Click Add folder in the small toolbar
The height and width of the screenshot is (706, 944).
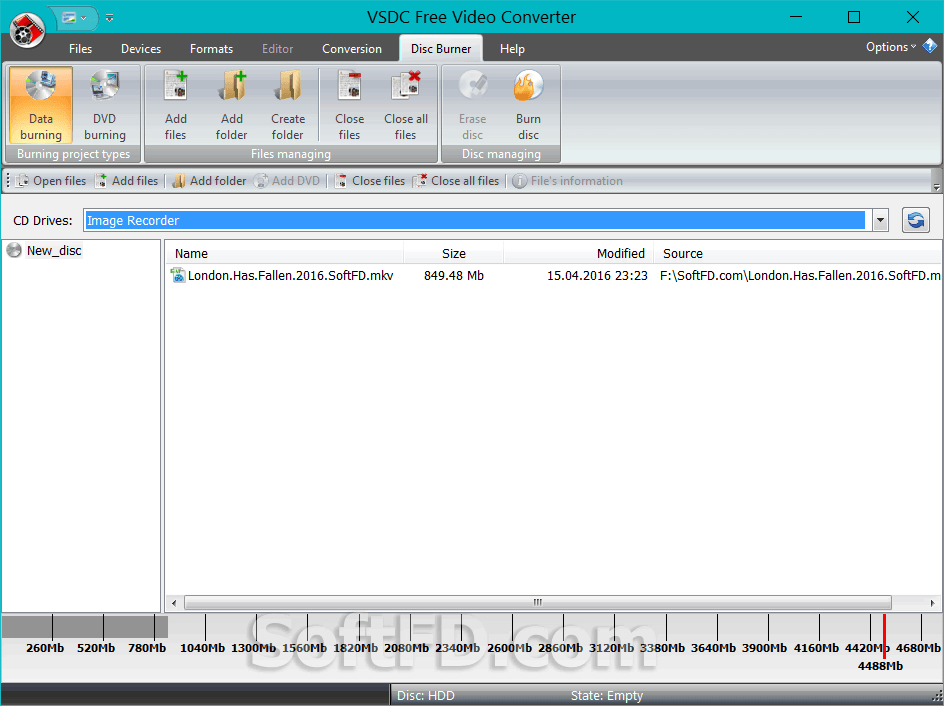[209, 181]
